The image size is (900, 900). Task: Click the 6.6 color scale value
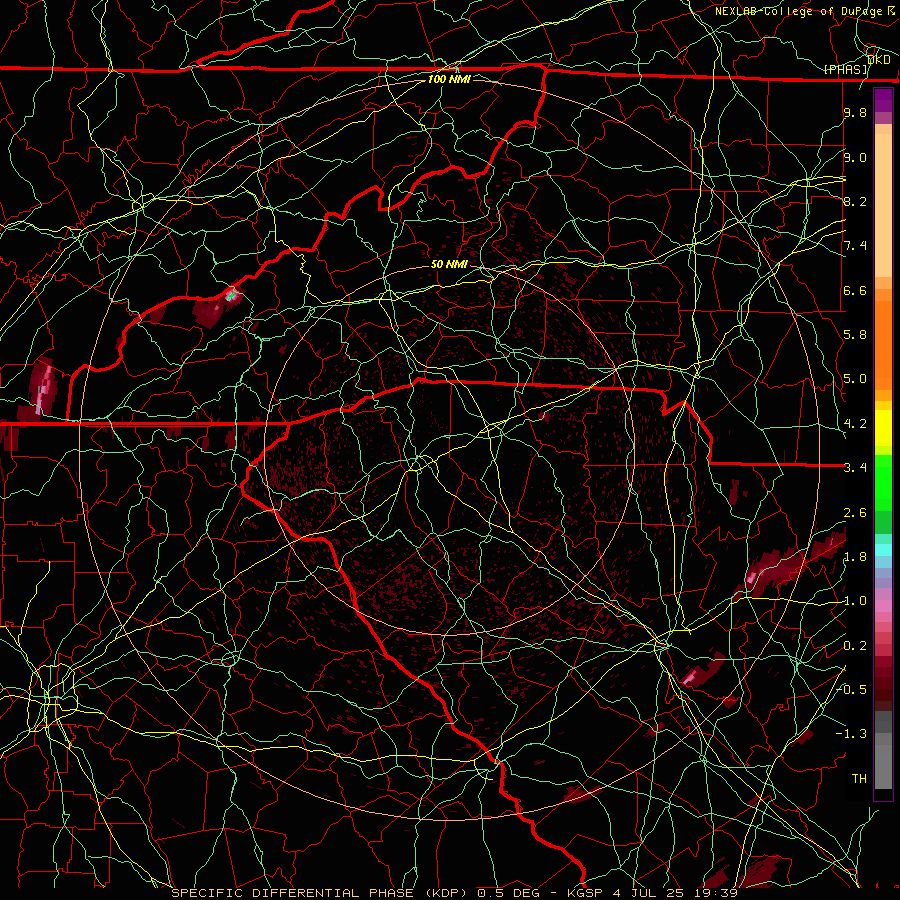click(x=855, y=290)
